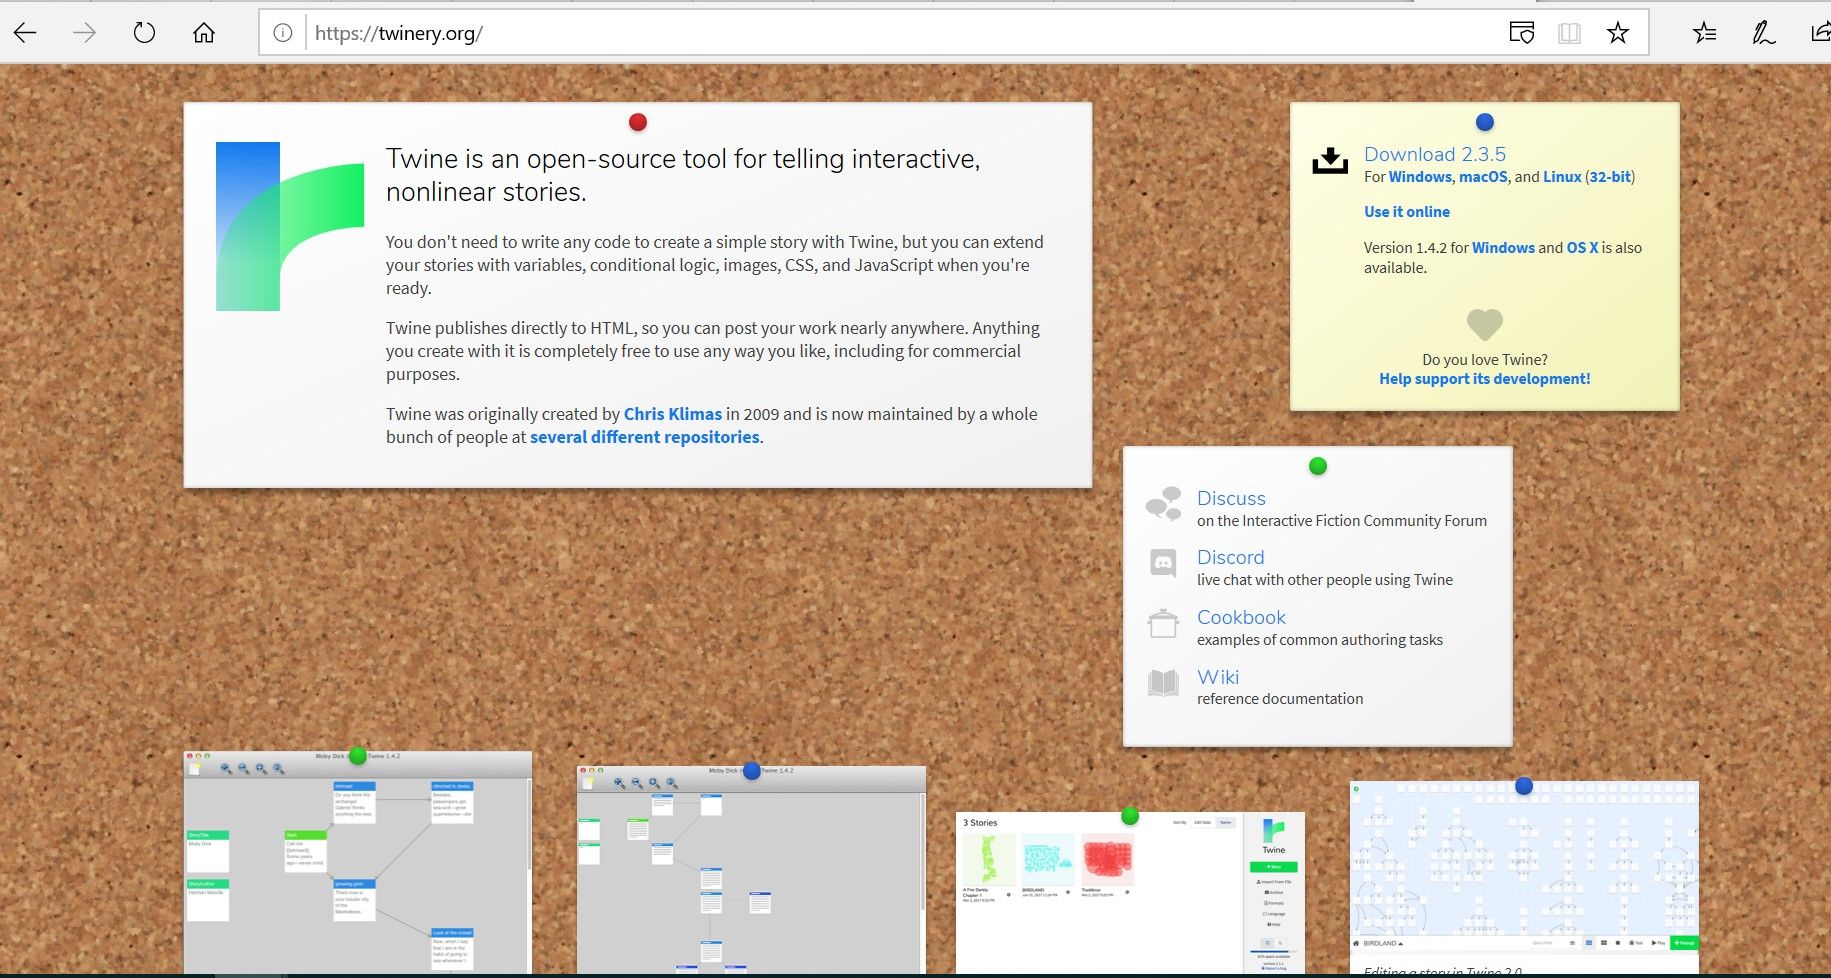Open the Download 2.3.5 link
The height and width of the screenshot is (978, 1831).
pos(1434,154)
